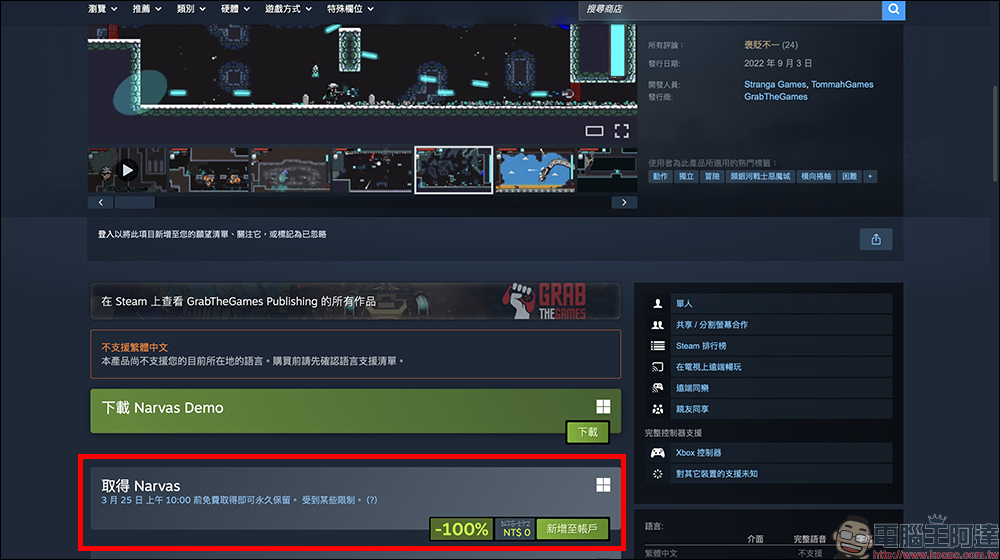Play the trailer video thumbnail
This screenshot has height=560, width=1000.
[127, 170]
